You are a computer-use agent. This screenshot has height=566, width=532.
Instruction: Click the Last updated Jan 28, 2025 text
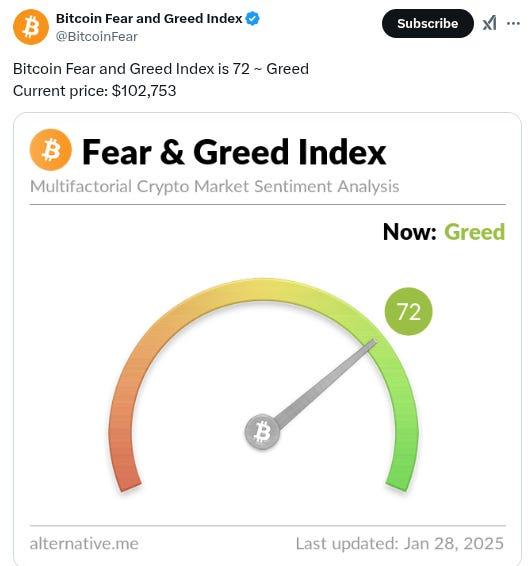pyautogui.click(x=400, y=544)
